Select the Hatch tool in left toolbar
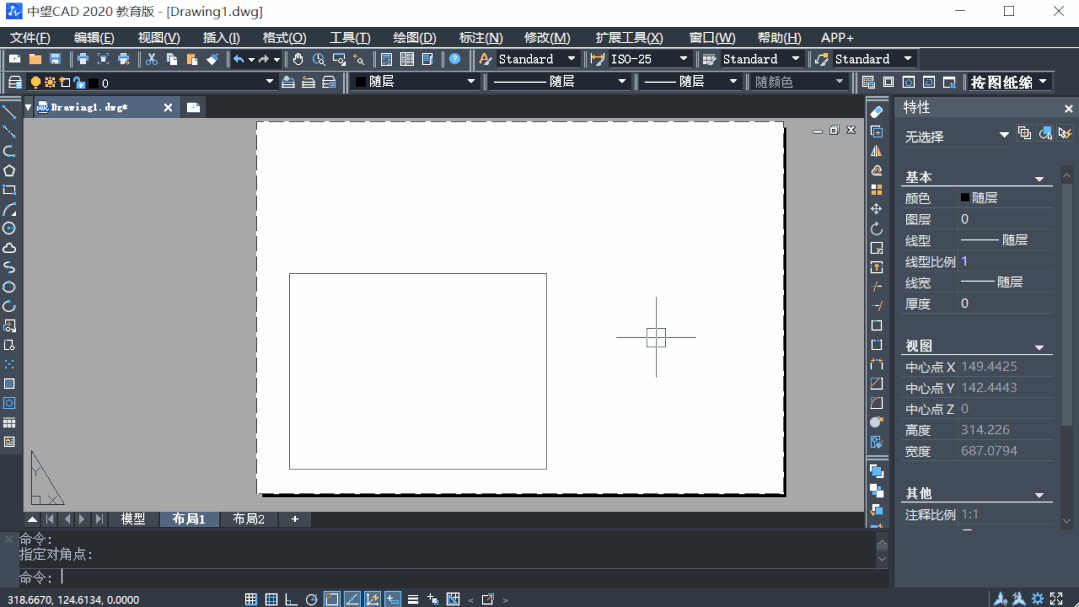This screenshot has height=607, width=1079. point(9,383)
